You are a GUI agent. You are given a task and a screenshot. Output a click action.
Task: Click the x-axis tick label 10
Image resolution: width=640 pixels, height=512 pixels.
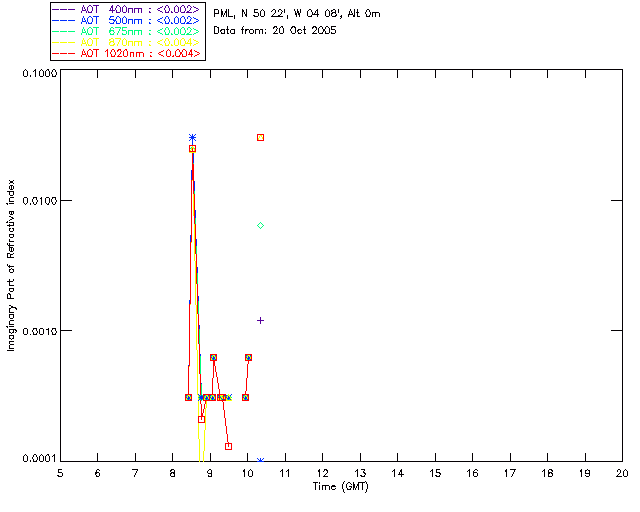(247, 473)
